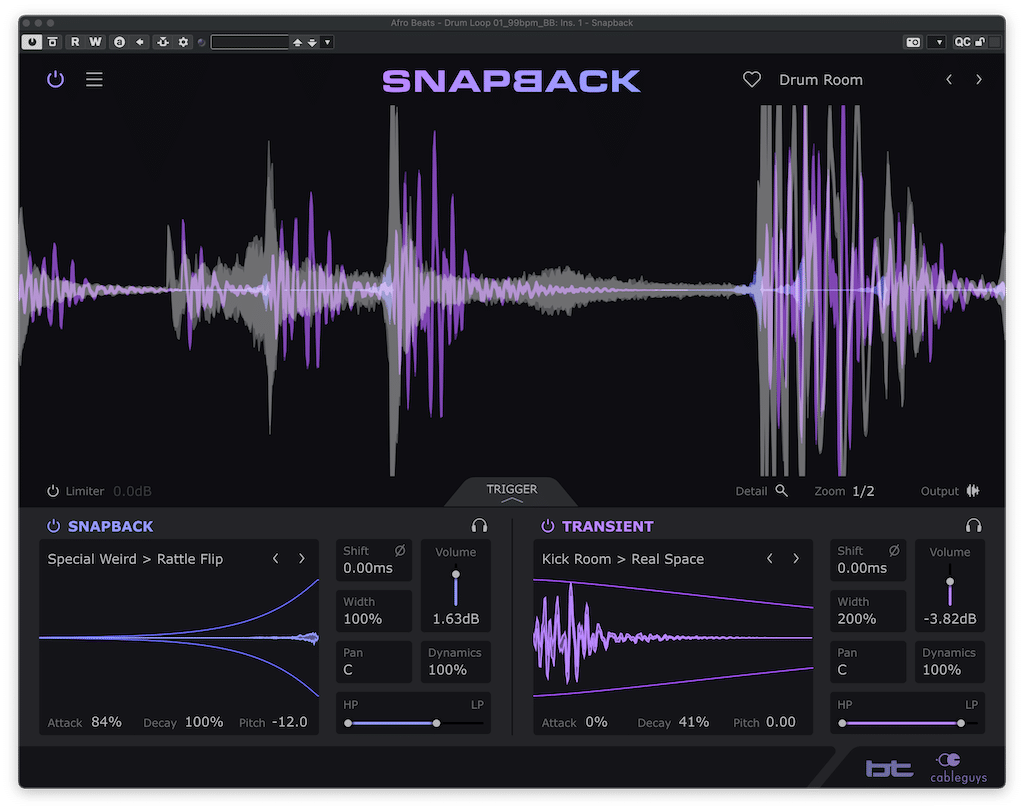The width and height of the screenshot is (1024, 810).
Task: Click the Snapback HP filter handle
Action: [x=348, y=723]
